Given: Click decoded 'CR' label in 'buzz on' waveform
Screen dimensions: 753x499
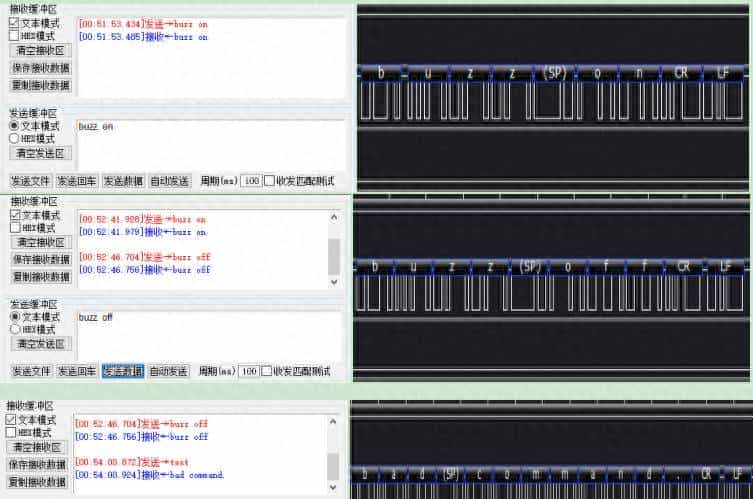Looking at the screenshot, I should coord(680,73).
